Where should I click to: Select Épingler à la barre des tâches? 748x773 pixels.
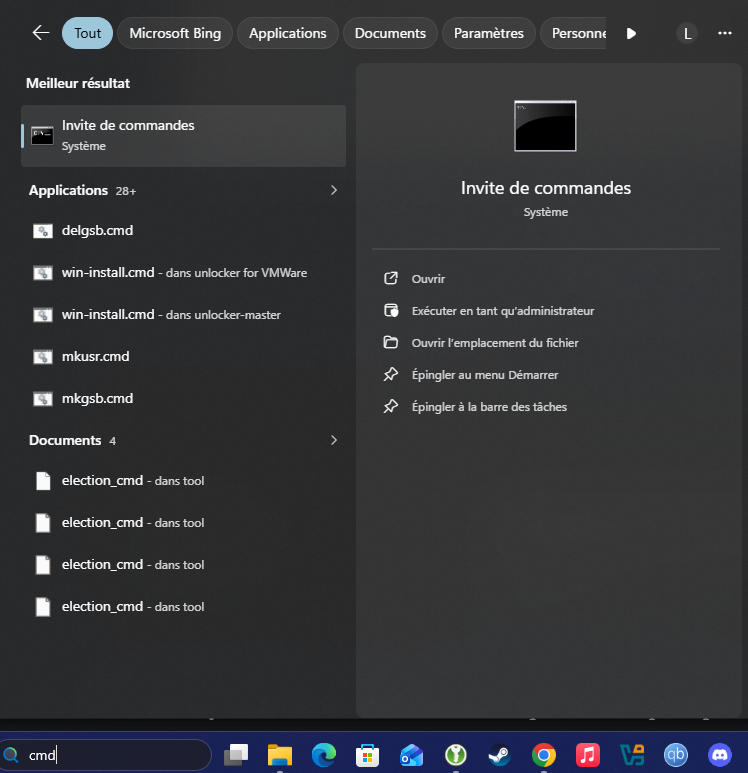click(x=489, y=407)
